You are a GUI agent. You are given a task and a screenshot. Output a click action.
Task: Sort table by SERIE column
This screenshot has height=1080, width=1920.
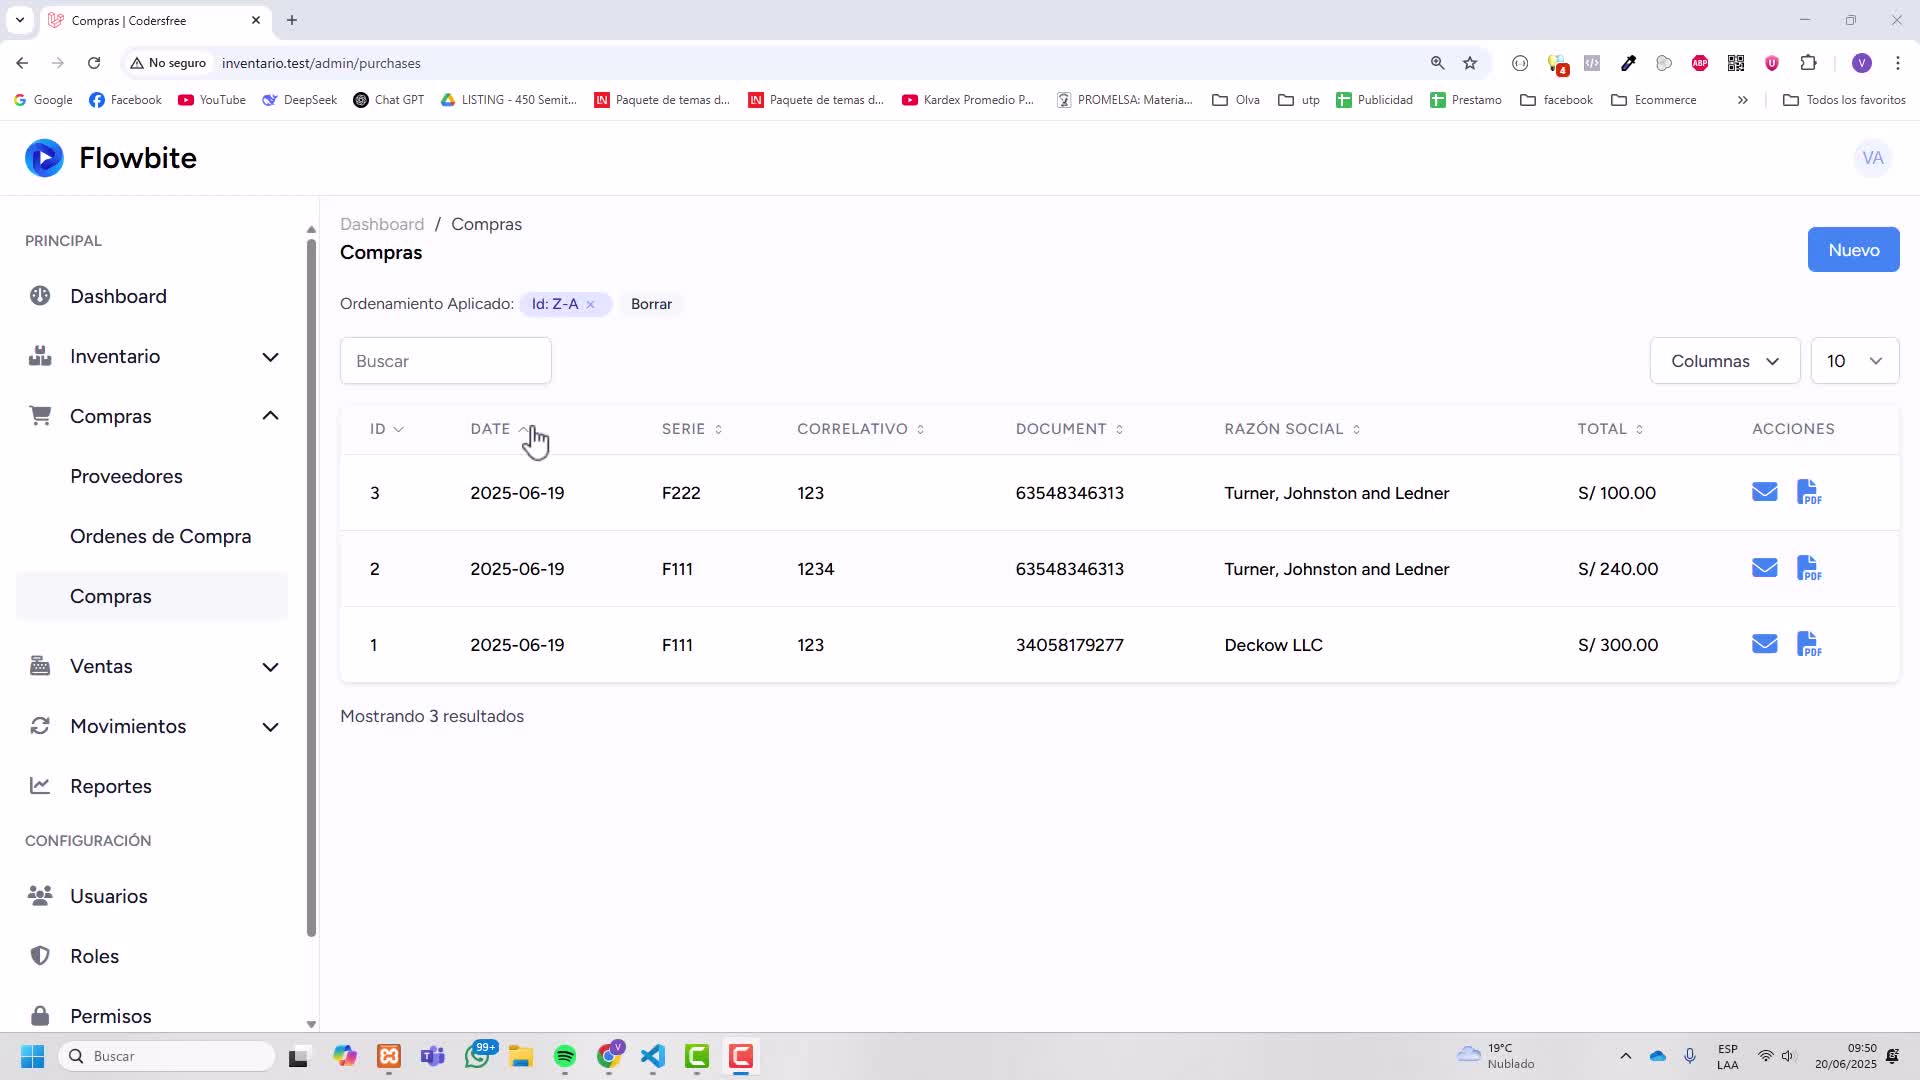[692, 429]
